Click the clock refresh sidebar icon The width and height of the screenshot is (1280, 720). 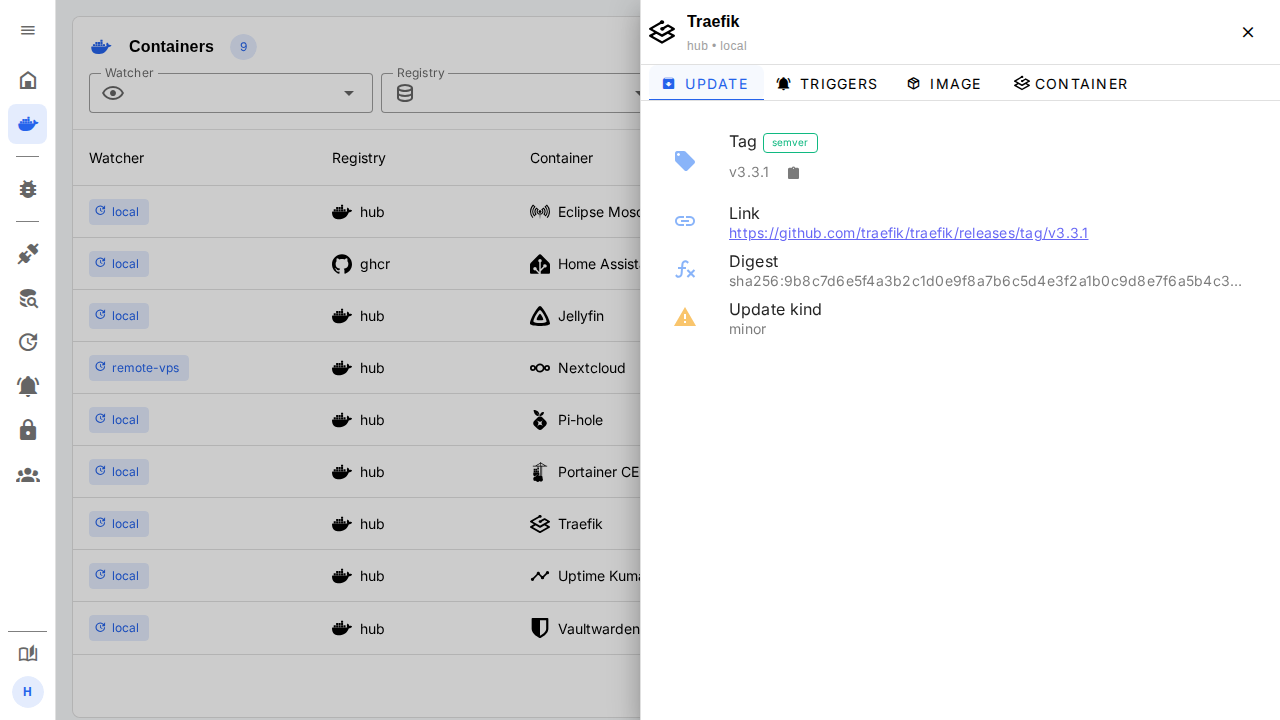[28, 342]
